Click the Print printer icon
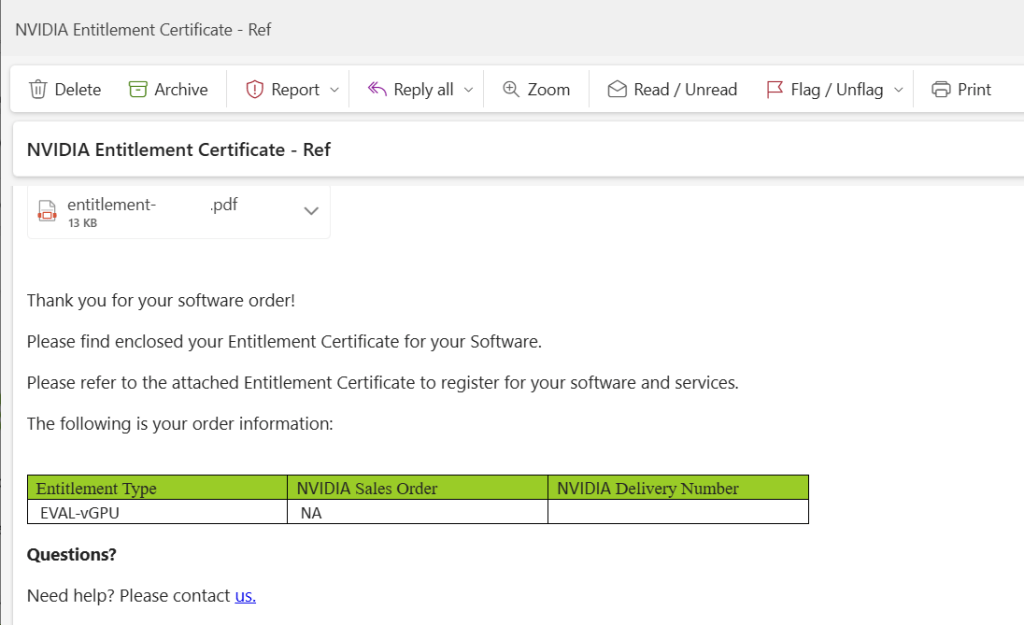 coord(941,89)
